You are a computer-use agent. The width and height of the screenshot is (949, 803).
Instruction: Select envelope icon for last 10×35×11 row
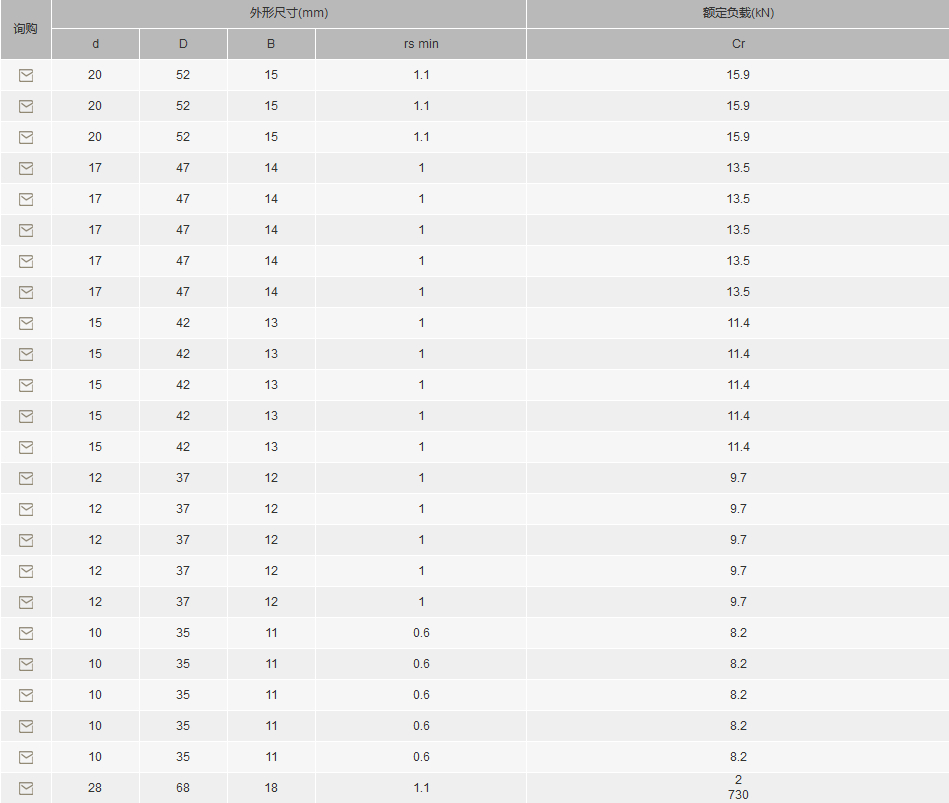point(26,757)
